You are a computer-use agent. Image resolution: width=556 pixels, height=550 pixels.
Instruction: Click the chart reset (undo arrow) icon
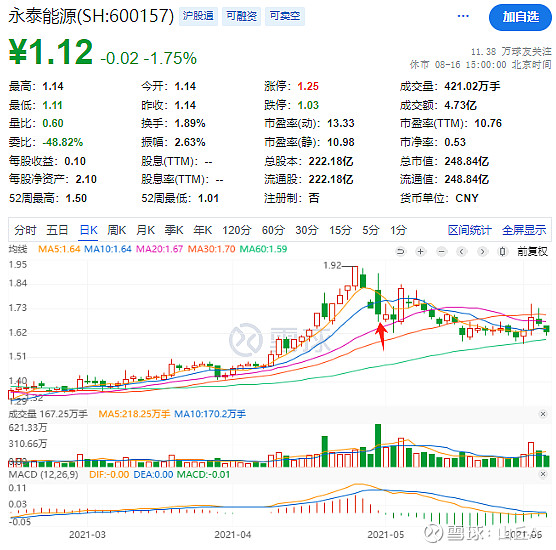click(400, 252)
